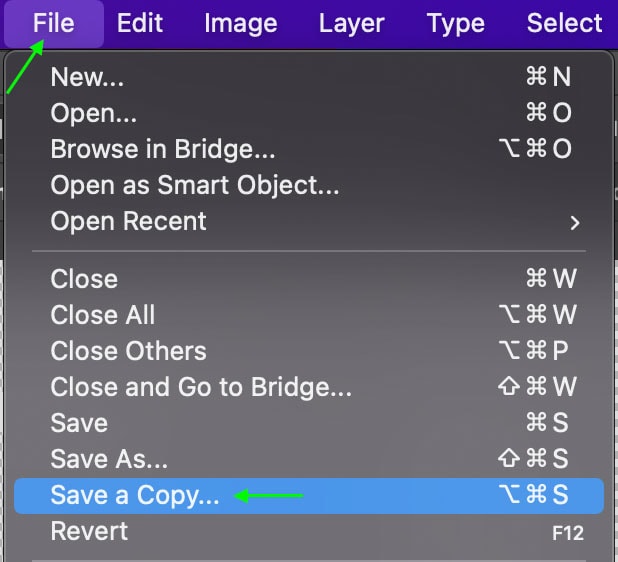Image resolution: width=618 pixels, height=562 pixels.
Task: Select Revert from the File menu
Action: click(89, 531)
